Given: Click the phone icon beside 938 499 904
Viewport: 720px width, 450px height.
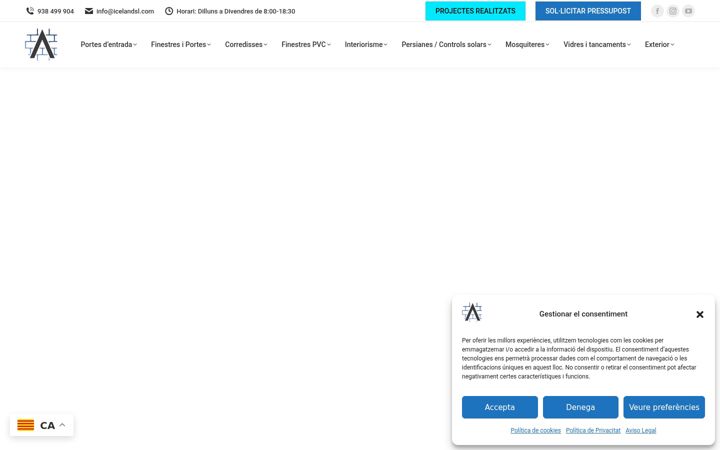Looking at the screenshot, I should pos(30,11).
